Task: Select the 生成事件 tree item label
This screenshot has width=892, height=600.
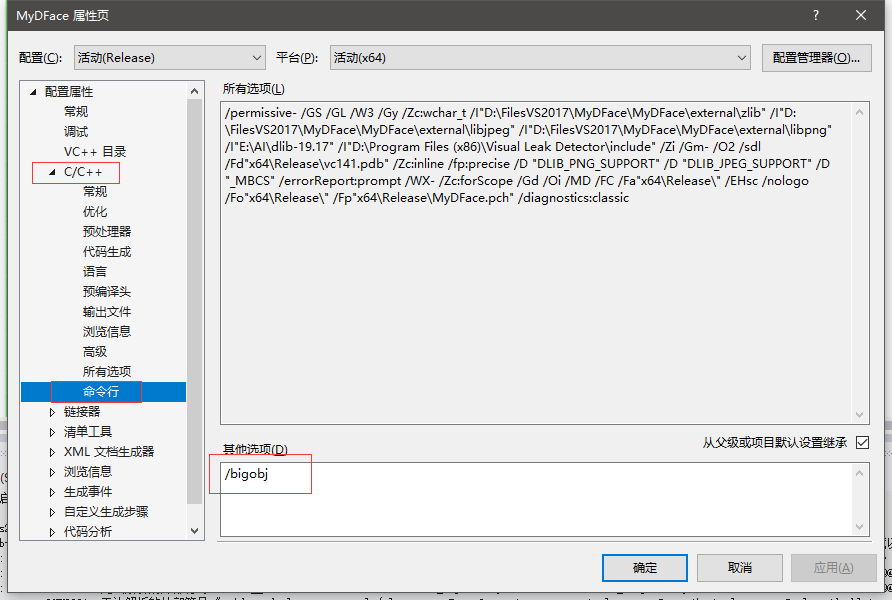Action: (x=88, y=491)
